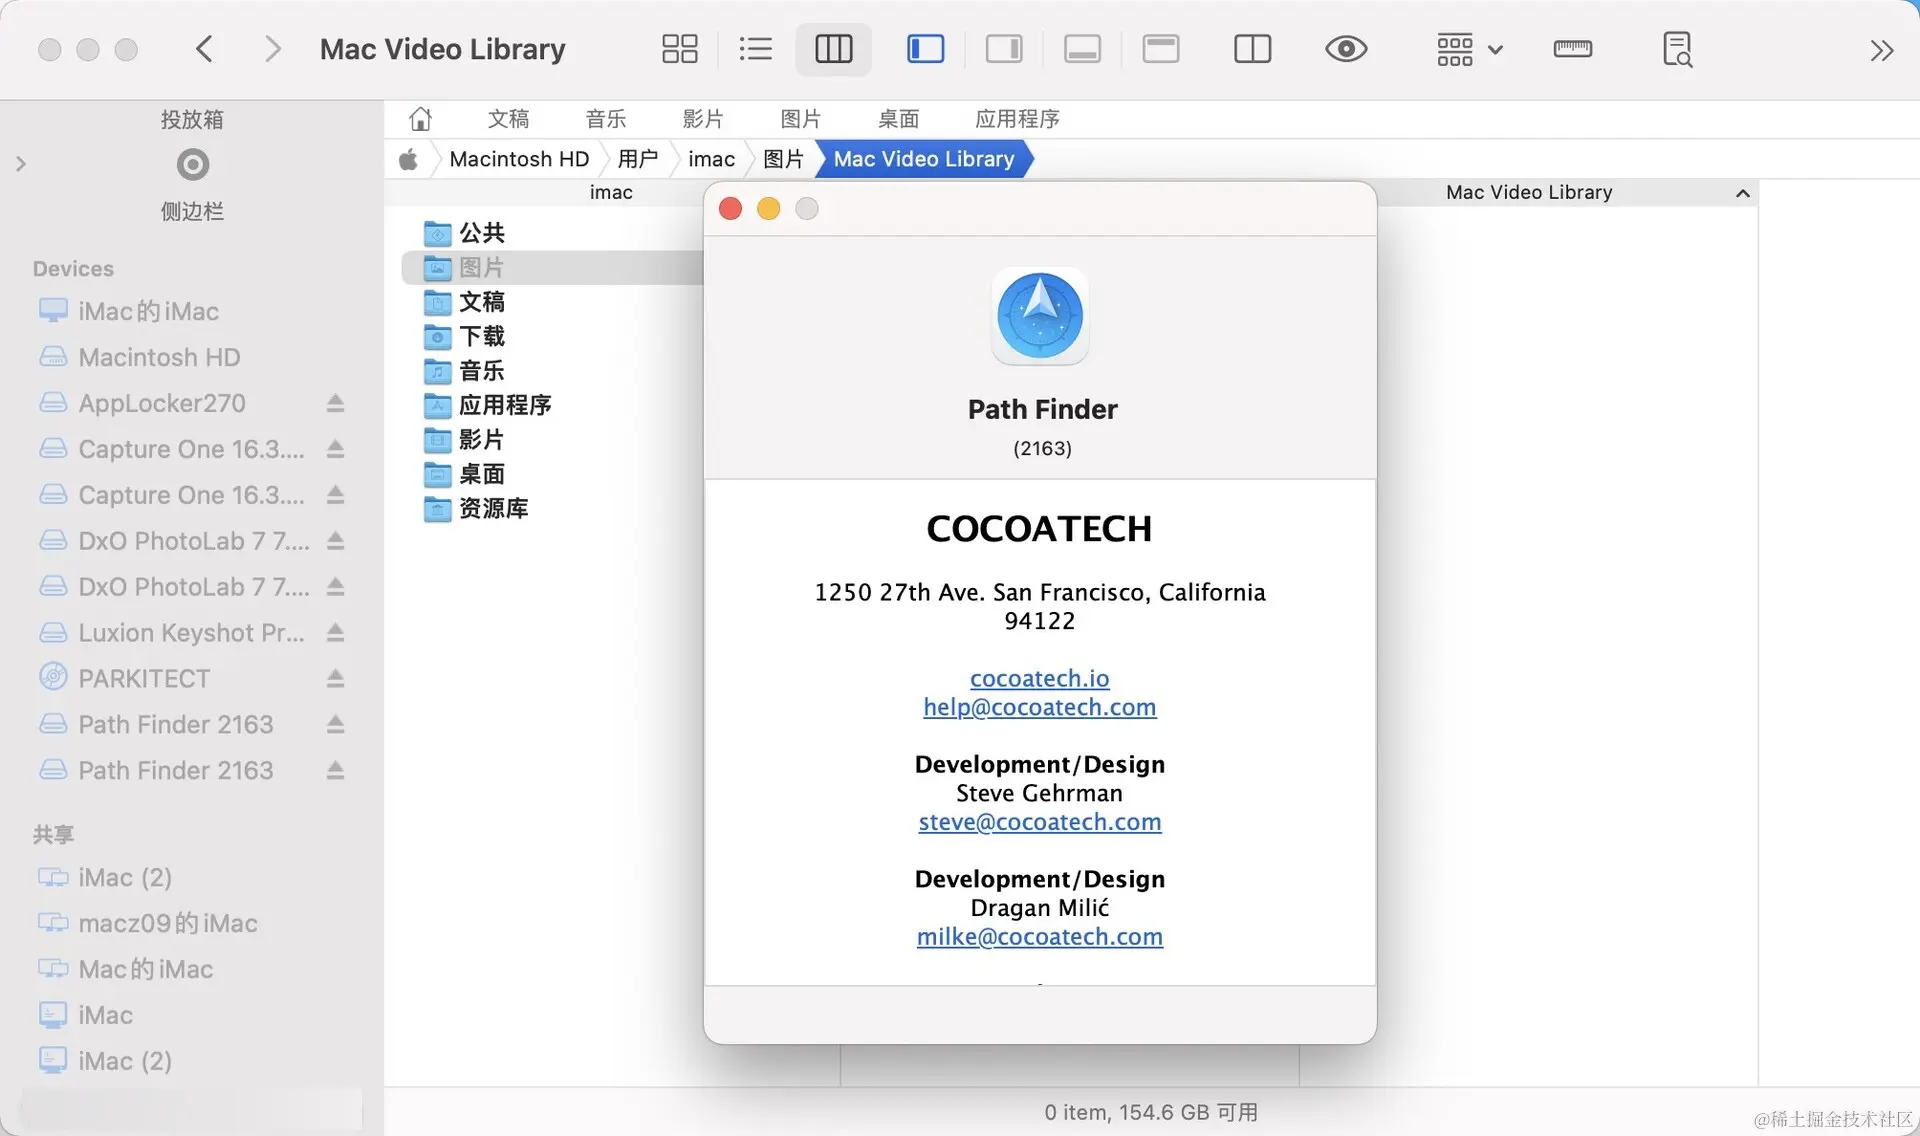The image size is (1920, 1136).
Task: Collapse the Mac Video Library column header
Action: pos(1742,193)
